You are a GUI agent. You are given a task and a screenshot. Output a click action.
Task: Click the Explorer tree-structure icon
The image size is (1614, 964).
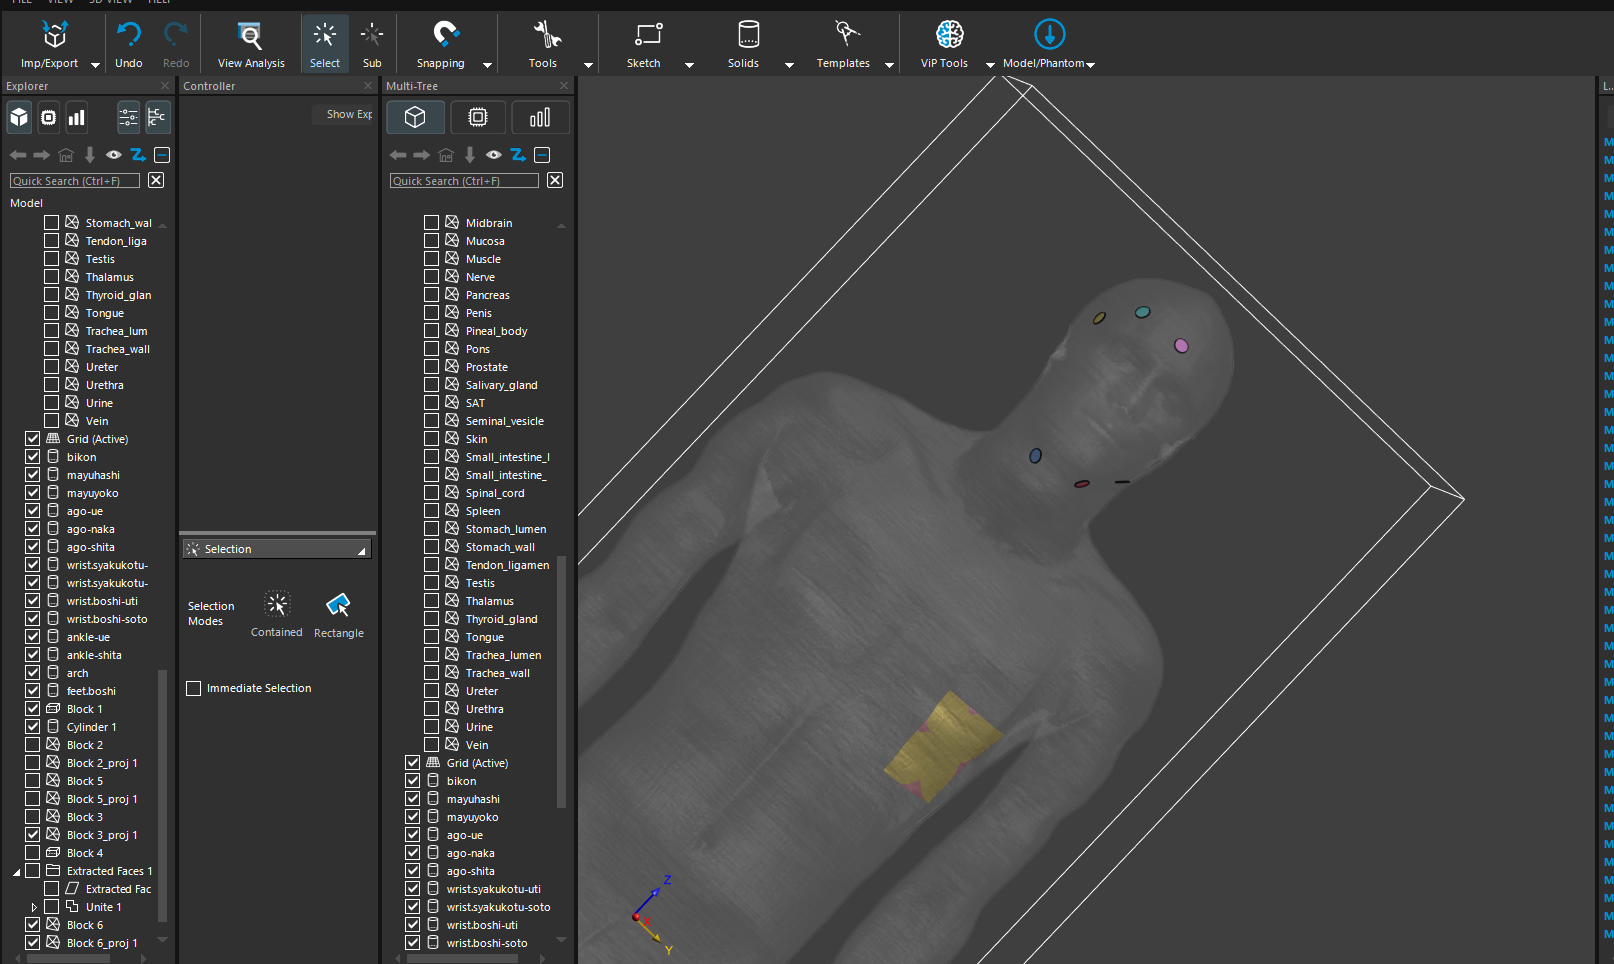157,118
